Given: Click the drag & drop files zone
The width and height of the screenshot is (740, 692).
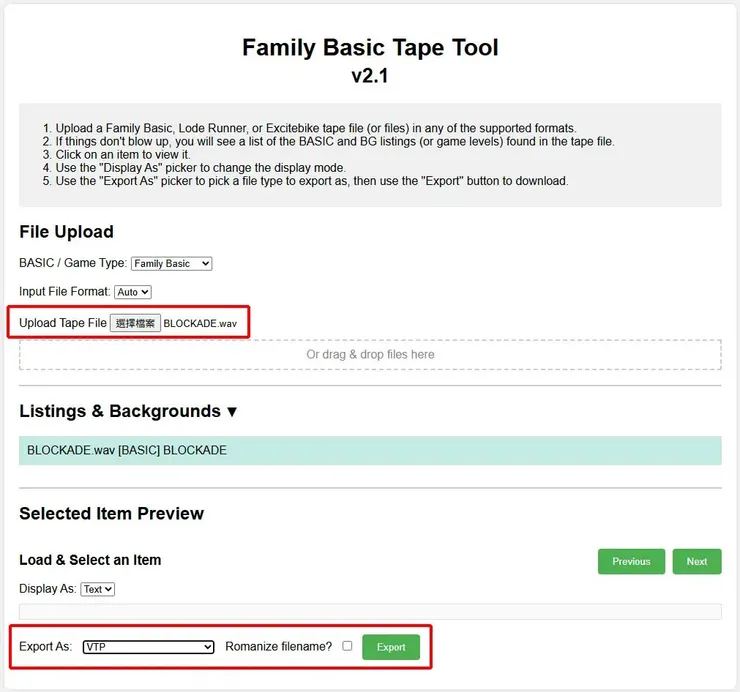Looking at the screenshot, I should [x=370, y=354].
